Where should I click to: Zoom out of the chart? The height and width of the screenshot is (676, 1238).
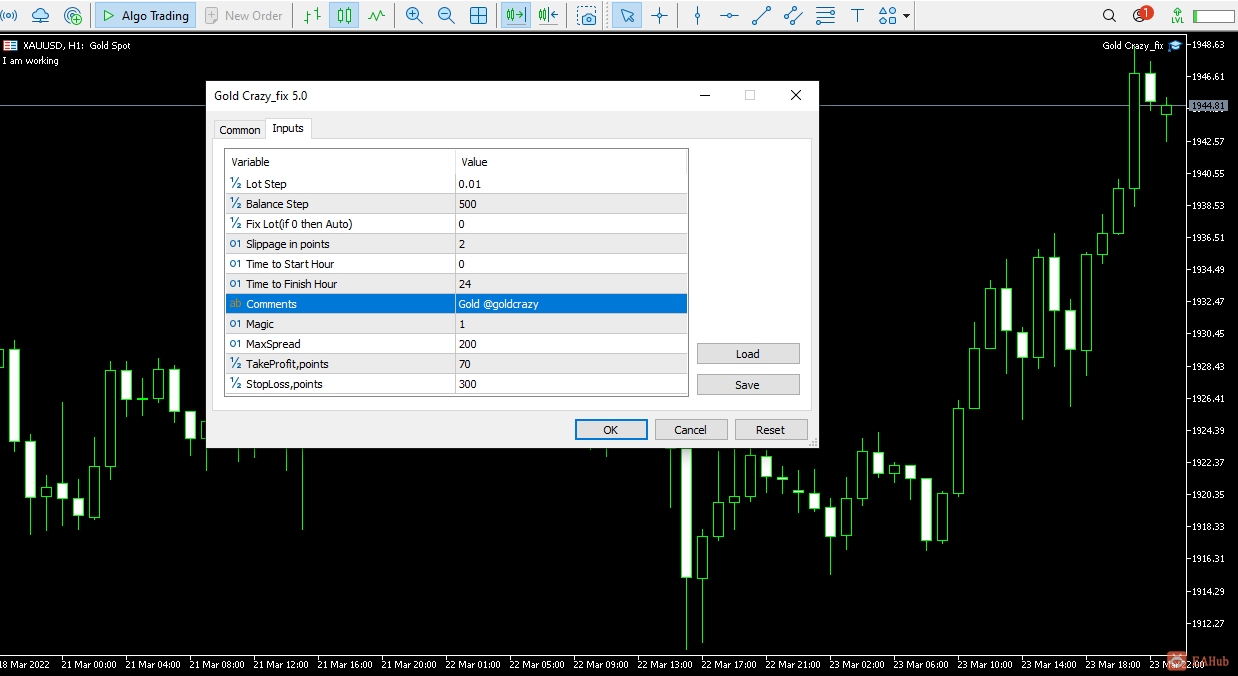[x=446, y=16]
